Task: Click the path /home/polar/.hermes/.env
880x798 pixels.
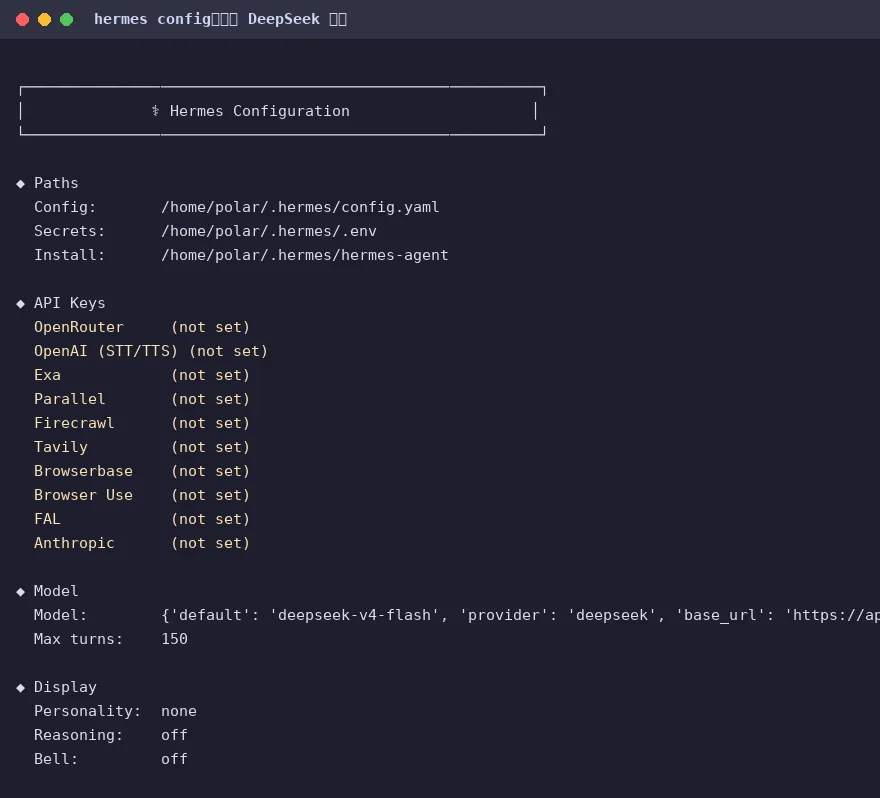Action: [x=269, y=231]
